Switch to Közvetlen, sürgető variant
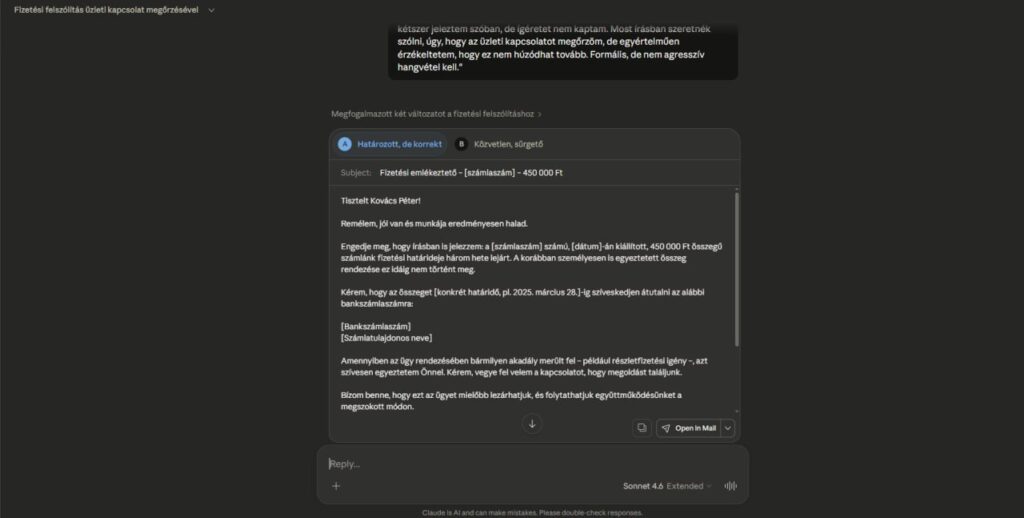 [x=500, y=144]
